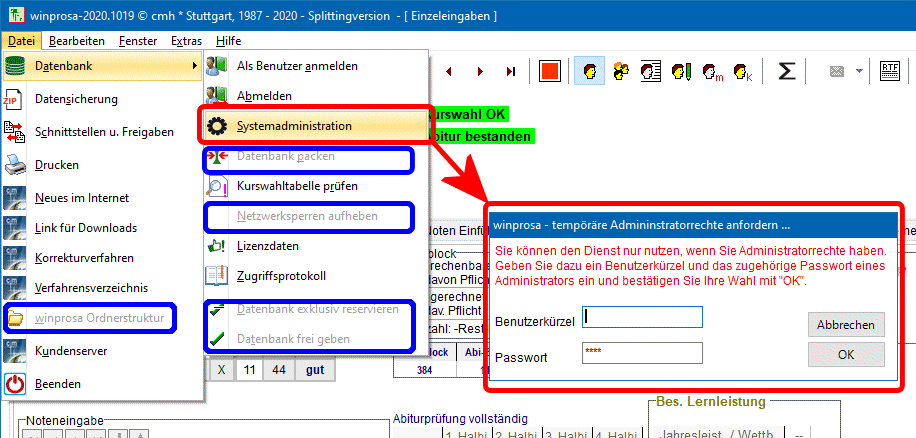Click into the Passwort field

tap(642, 354)
